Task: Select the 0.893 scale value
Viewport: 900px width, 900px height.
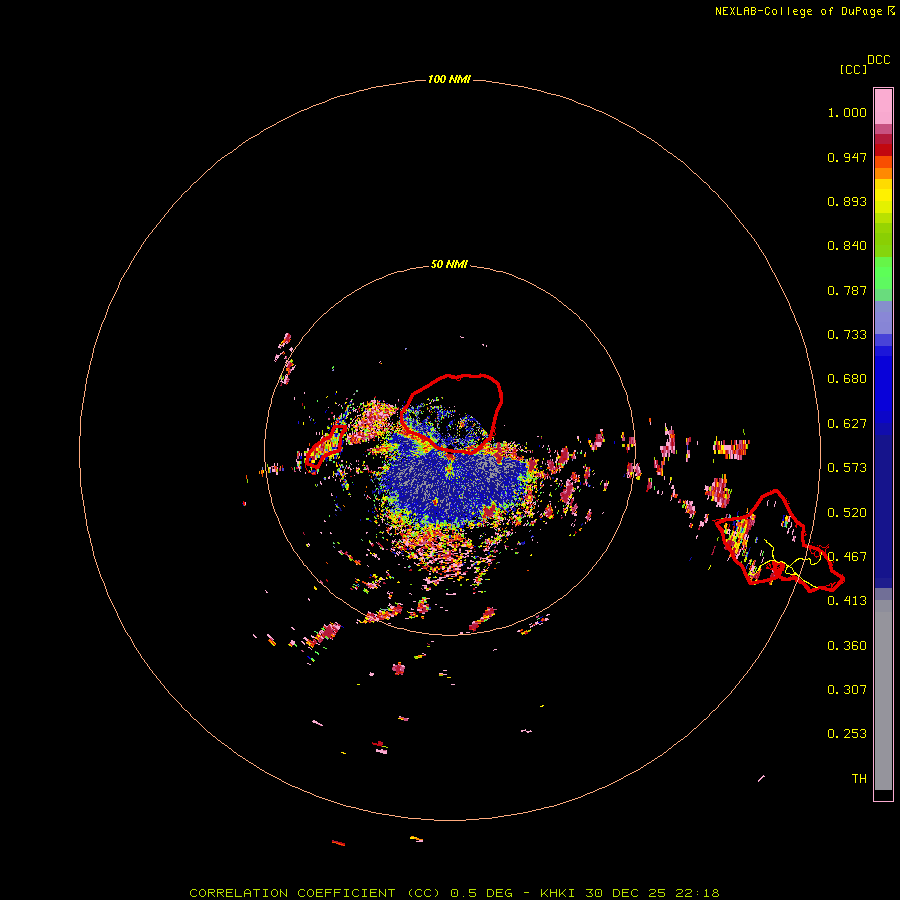Action: point(847,201)
